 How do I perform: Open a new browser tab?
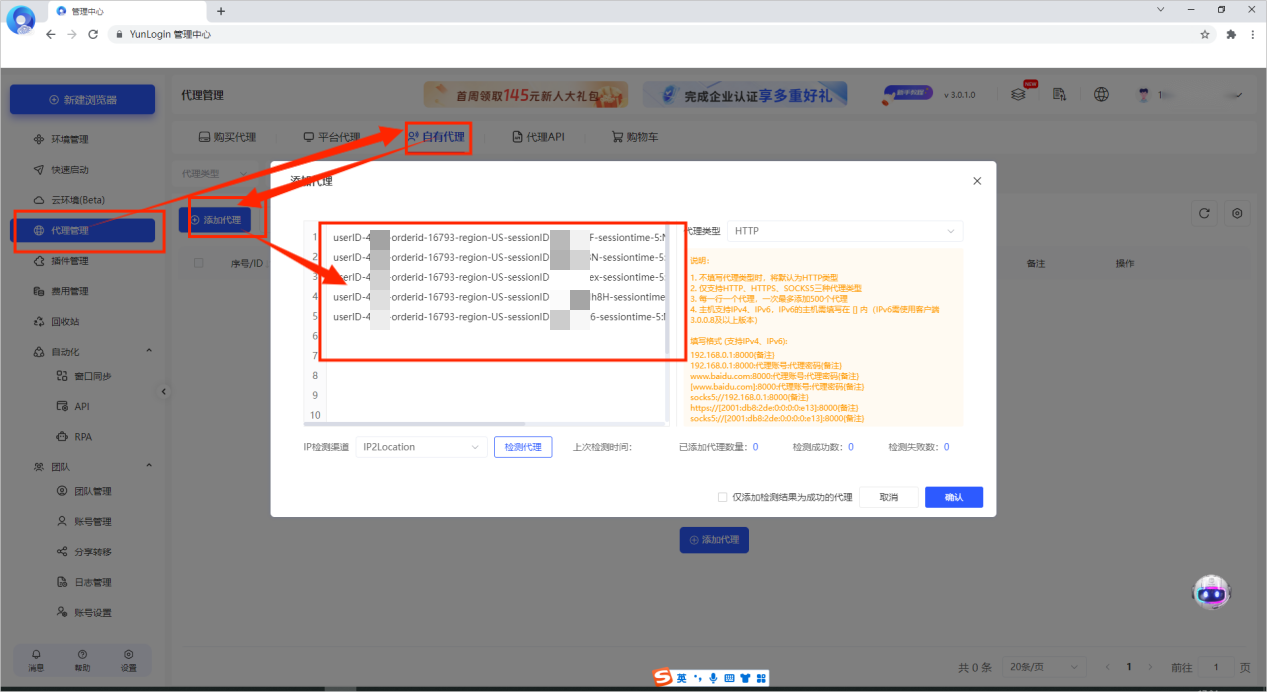pyautogui.click(x=221, y=11)
